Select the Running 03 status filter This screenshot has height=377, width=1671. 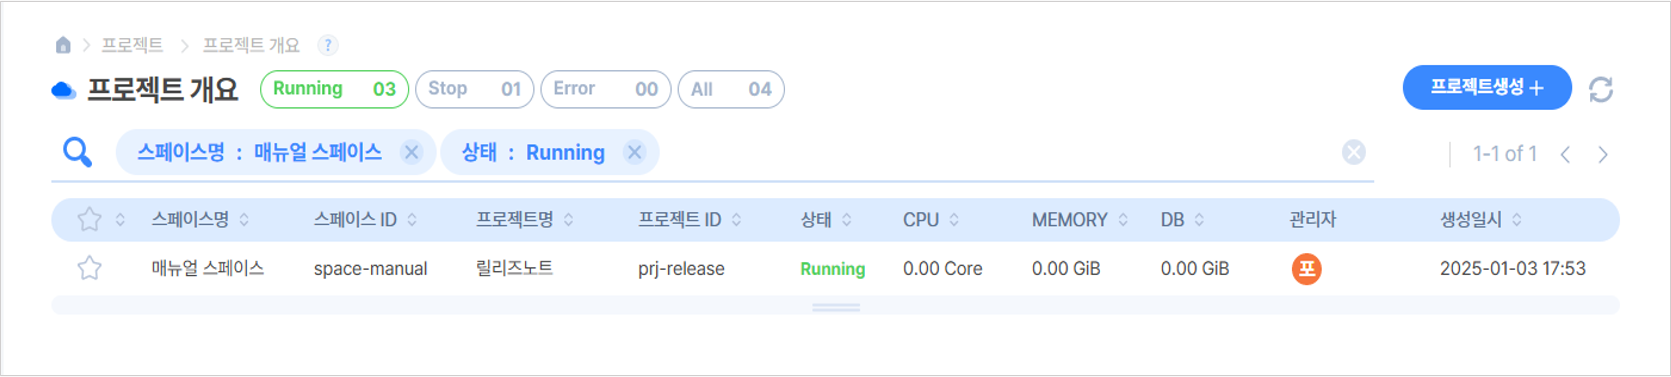coord(334,89)
